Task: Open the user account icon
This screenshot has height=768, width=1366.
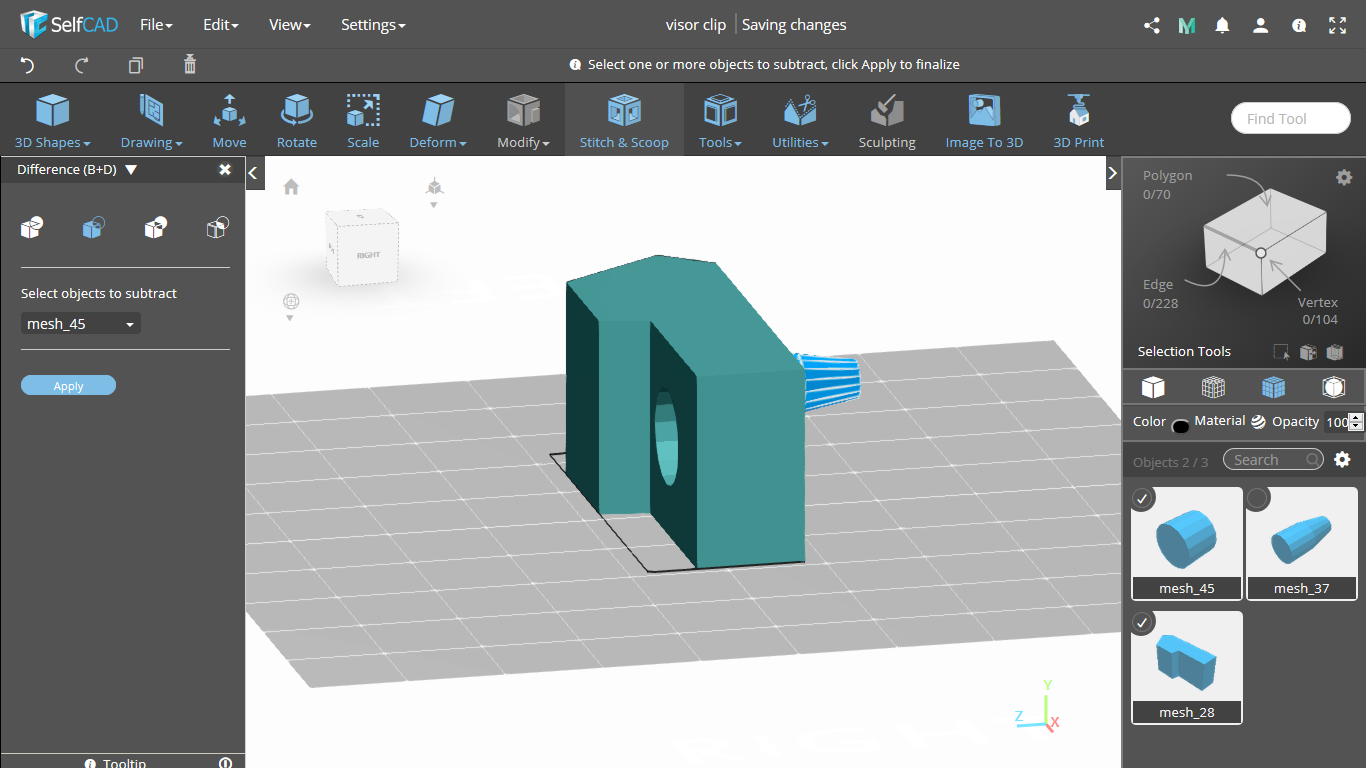Action: click(x=1261, y=25)
